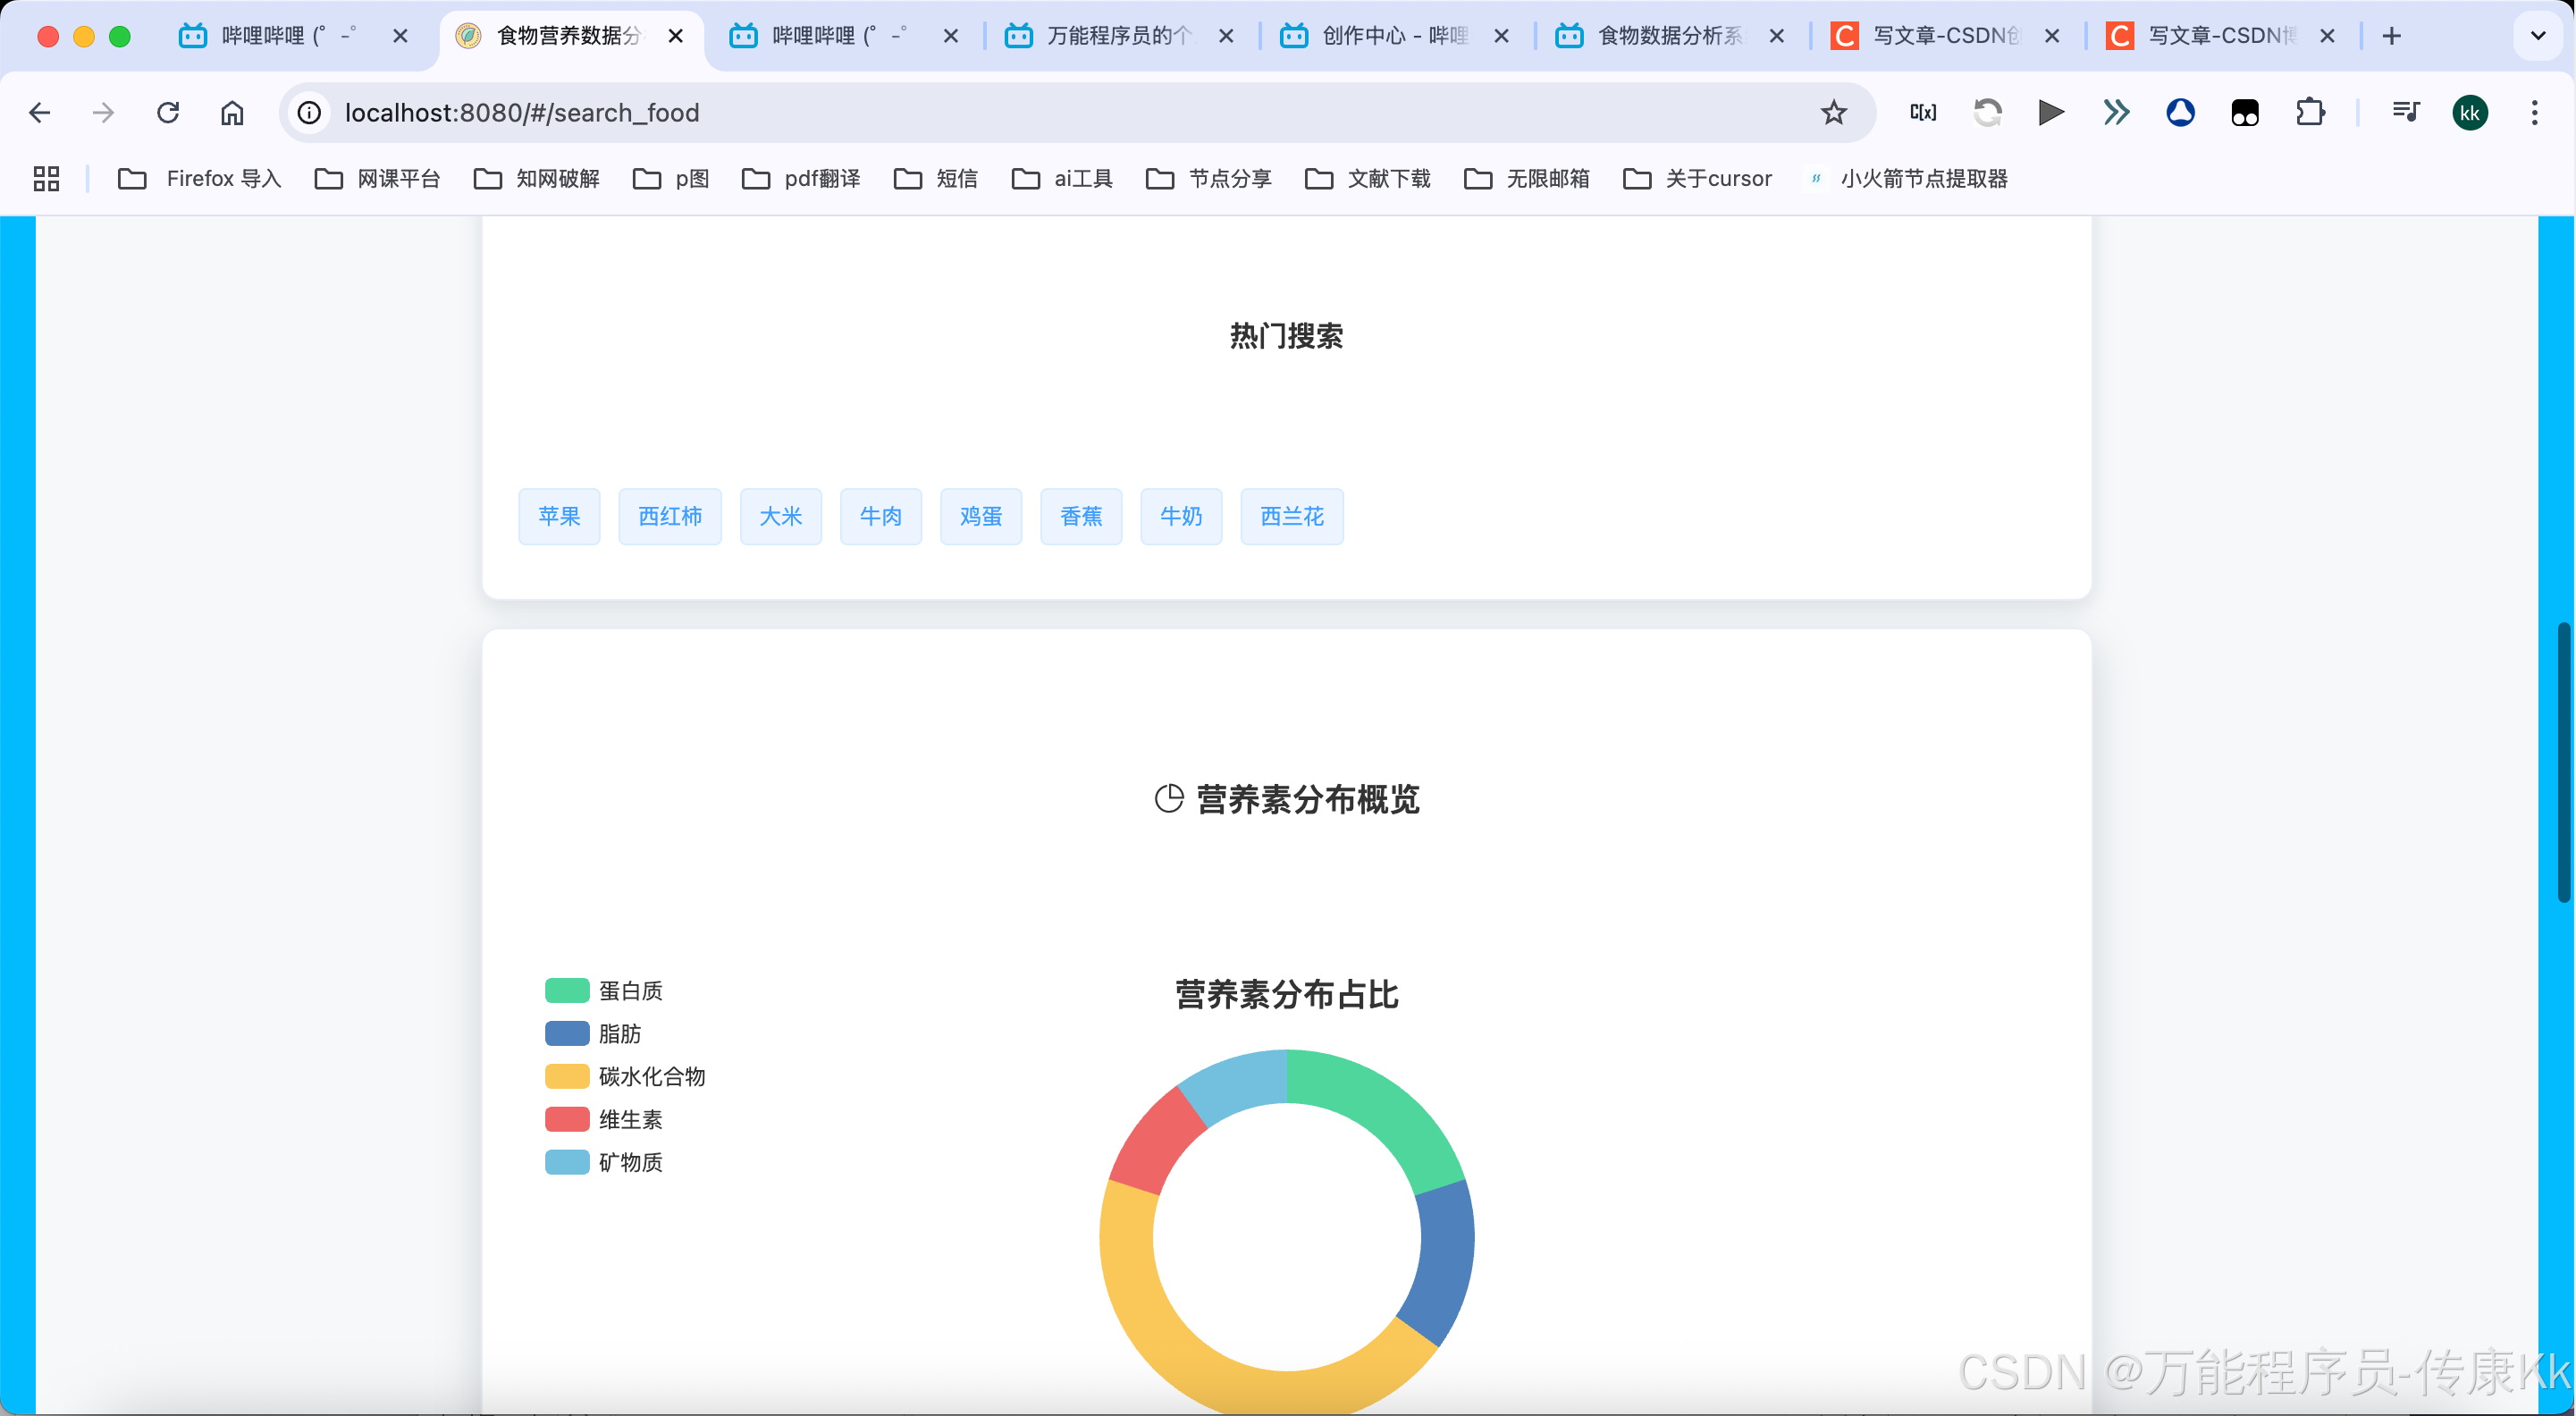The height and width of the screenshot is (1416, 2576).
Task: Open the extensions puzzle icon
Action: (x=2310, y=112)
